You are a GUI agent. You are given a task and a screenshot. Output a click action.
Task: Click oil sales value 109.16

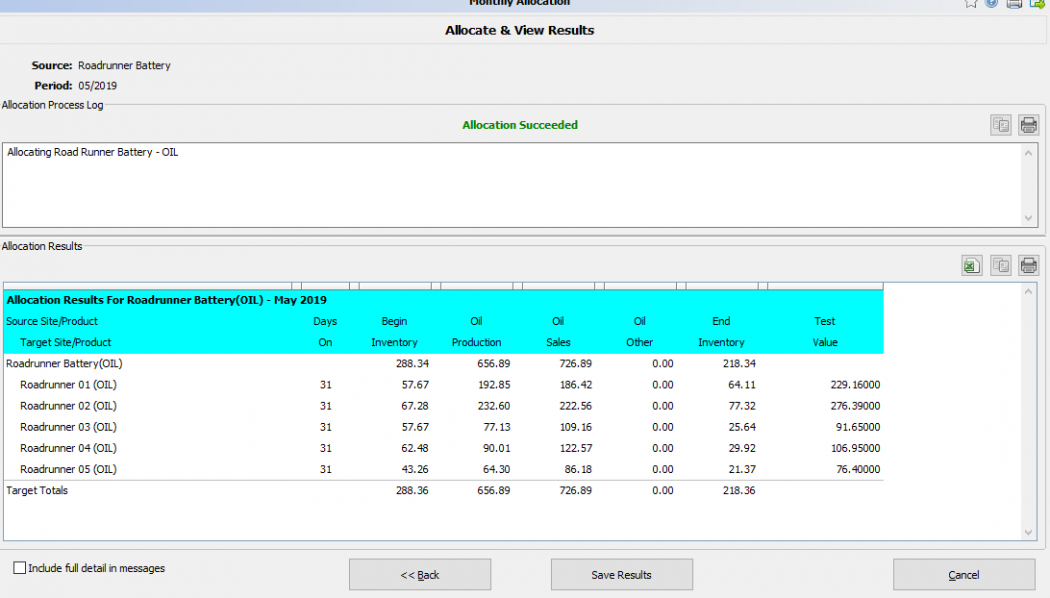coord(575,427)
